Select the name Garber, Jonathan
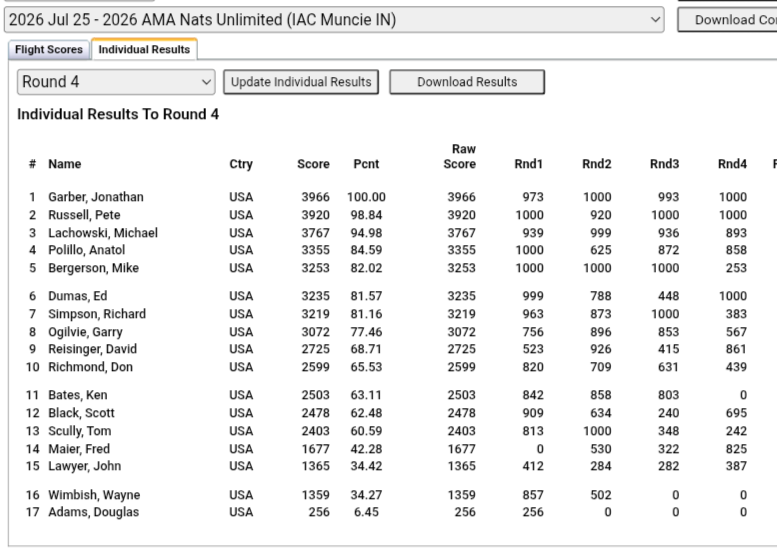This screenshot has width=777, height=548. (x=96, y=197)
